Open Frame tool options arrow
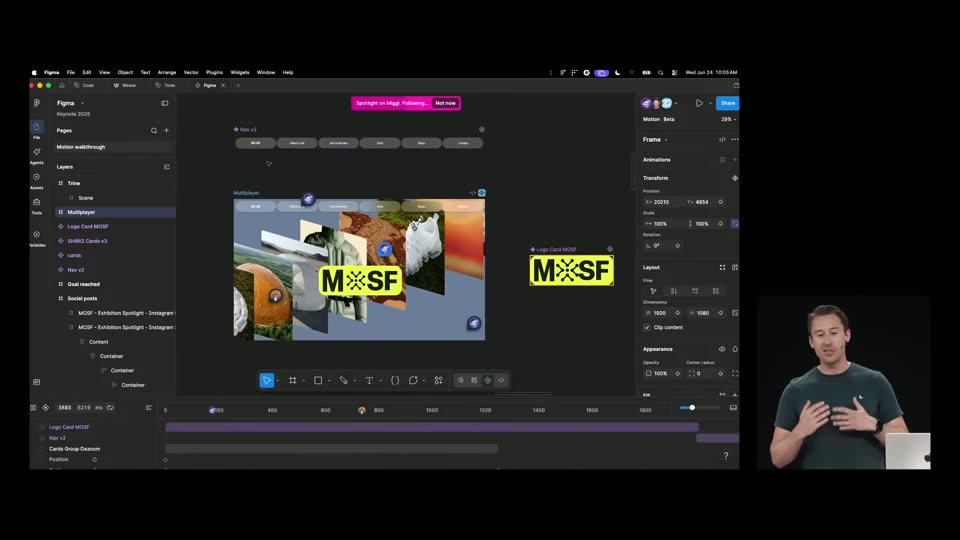This screenshot has width=960, height=540. pyautogui.click(x=304, y=381)
